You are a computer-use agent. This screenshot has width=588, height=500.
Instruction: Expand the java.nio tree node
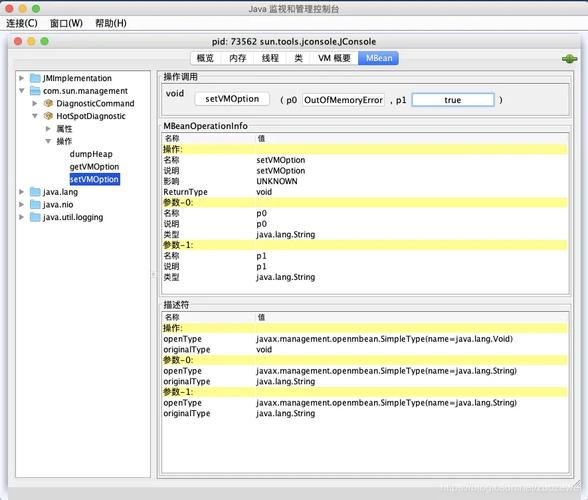click(22, 204)
